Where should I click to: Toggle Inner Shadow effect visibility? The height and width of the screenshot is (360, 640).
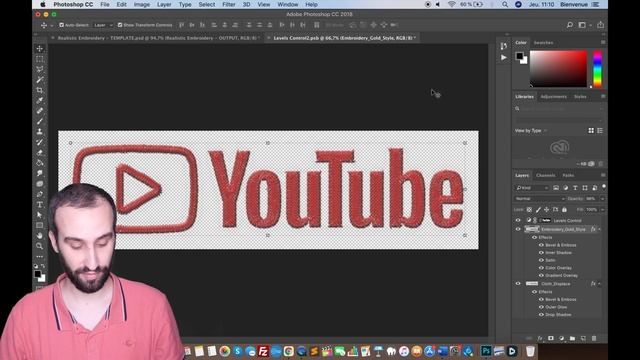click(541, 253)
